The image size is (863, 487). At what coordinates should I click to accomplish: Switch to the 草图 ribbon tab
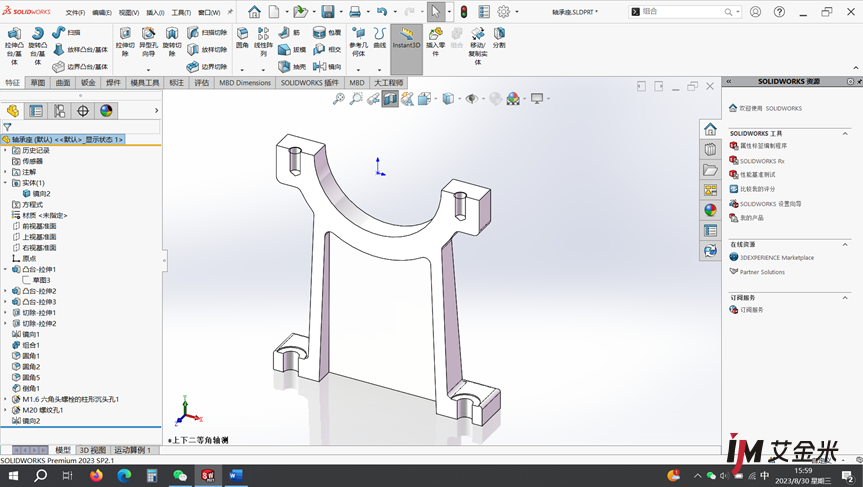click(38, 83)
